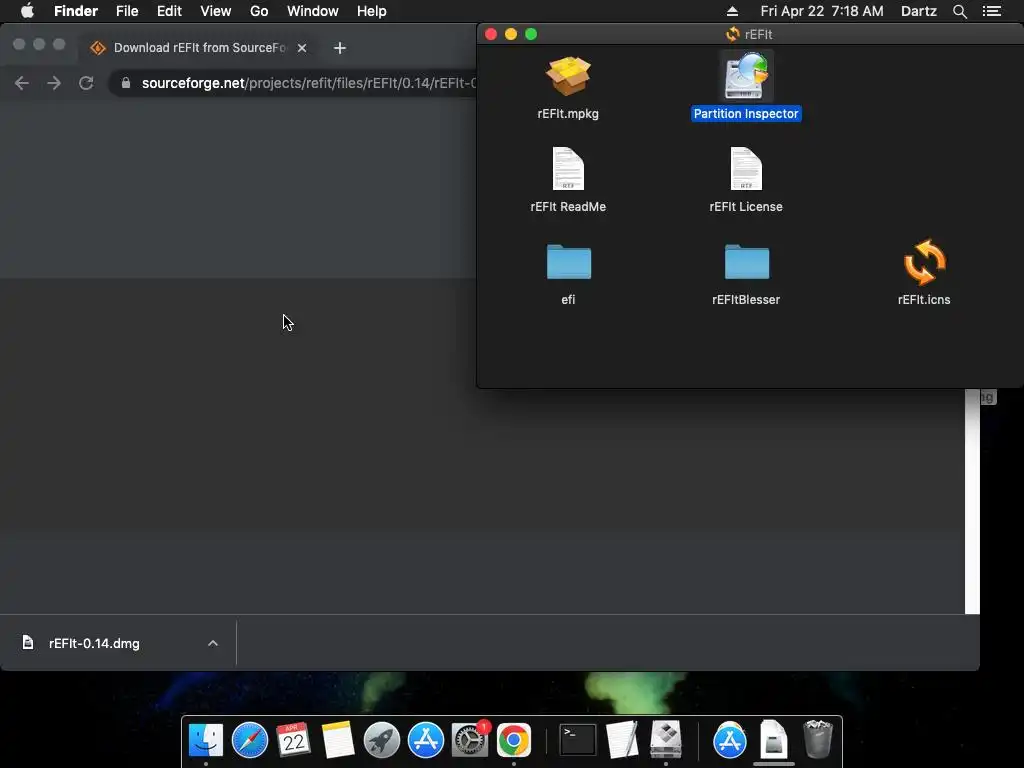Open a new Chrome tab
The image size is (1024, 768).
340,48
